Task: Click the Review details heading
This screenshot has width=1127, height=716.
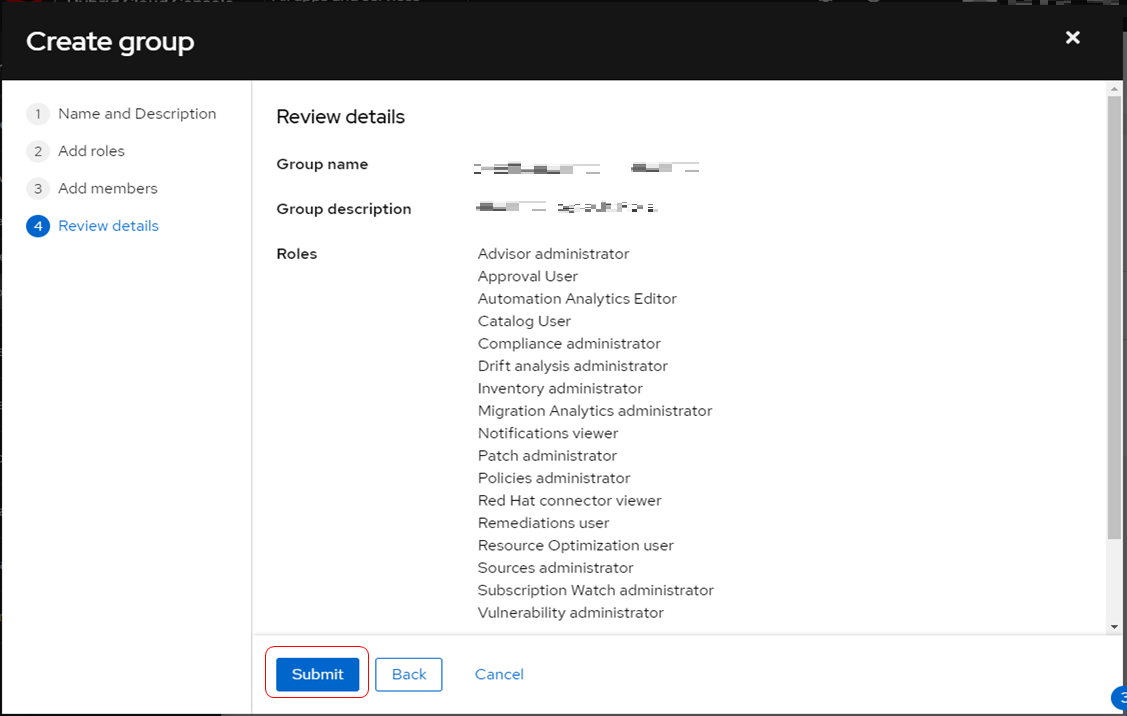Action: (341, 116)
